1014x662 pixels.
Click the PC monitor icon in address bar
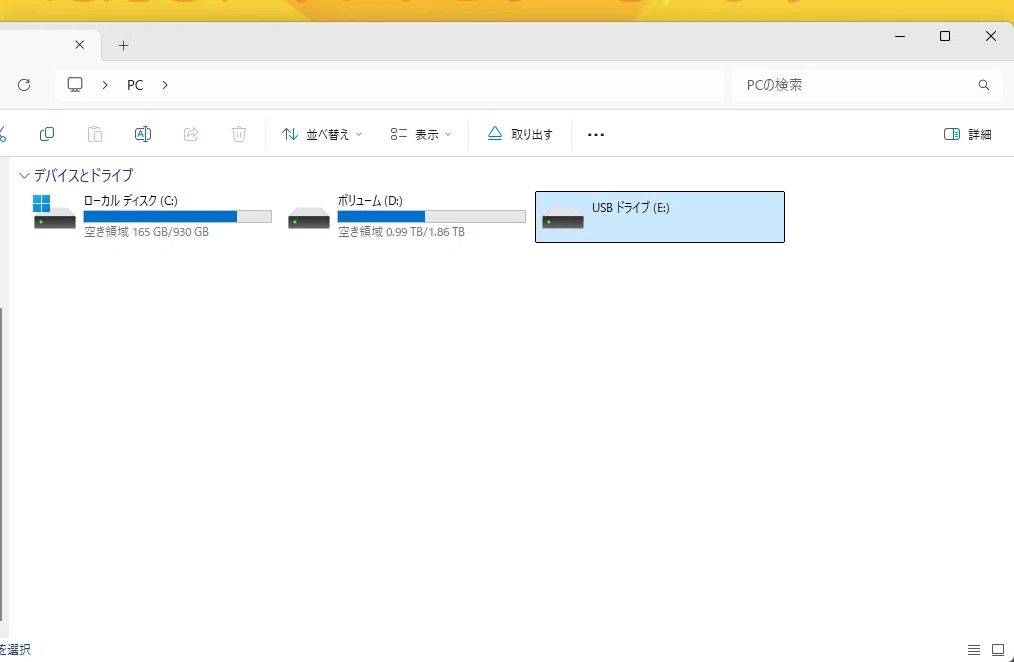point(75,85)
